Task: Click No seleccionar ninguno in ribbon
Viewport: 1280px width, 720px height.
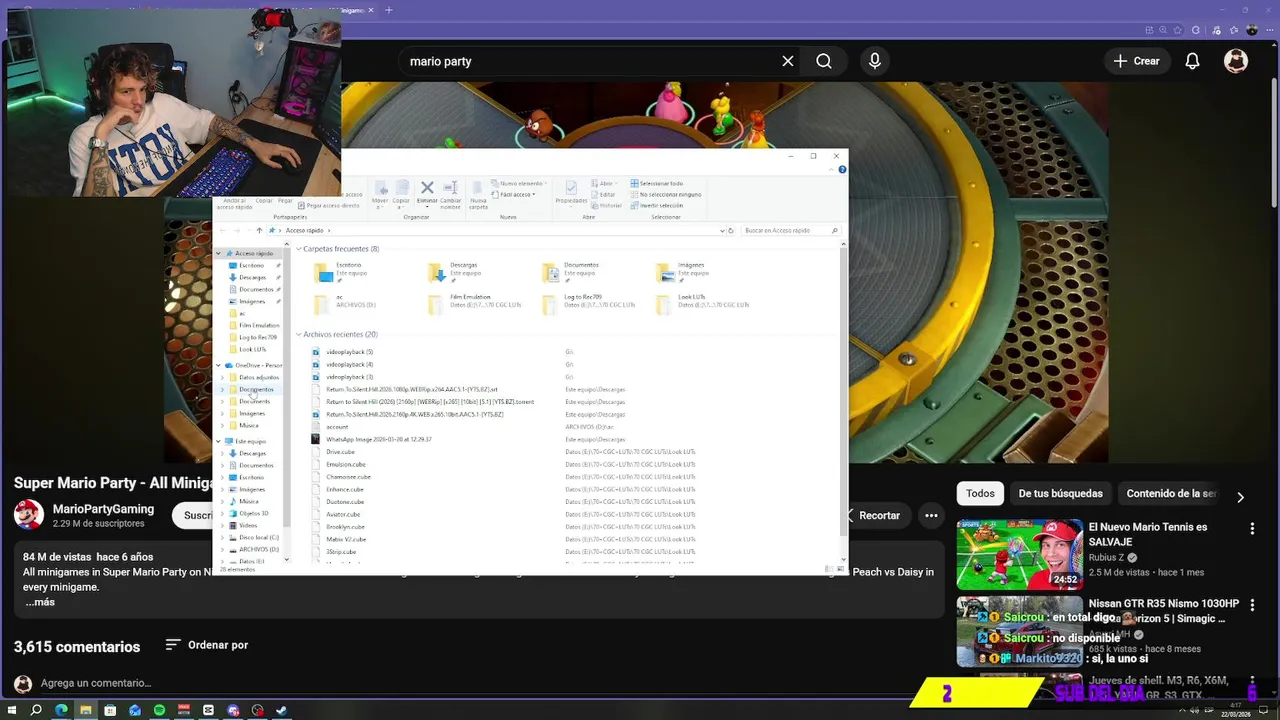Action: pos(666,194)
